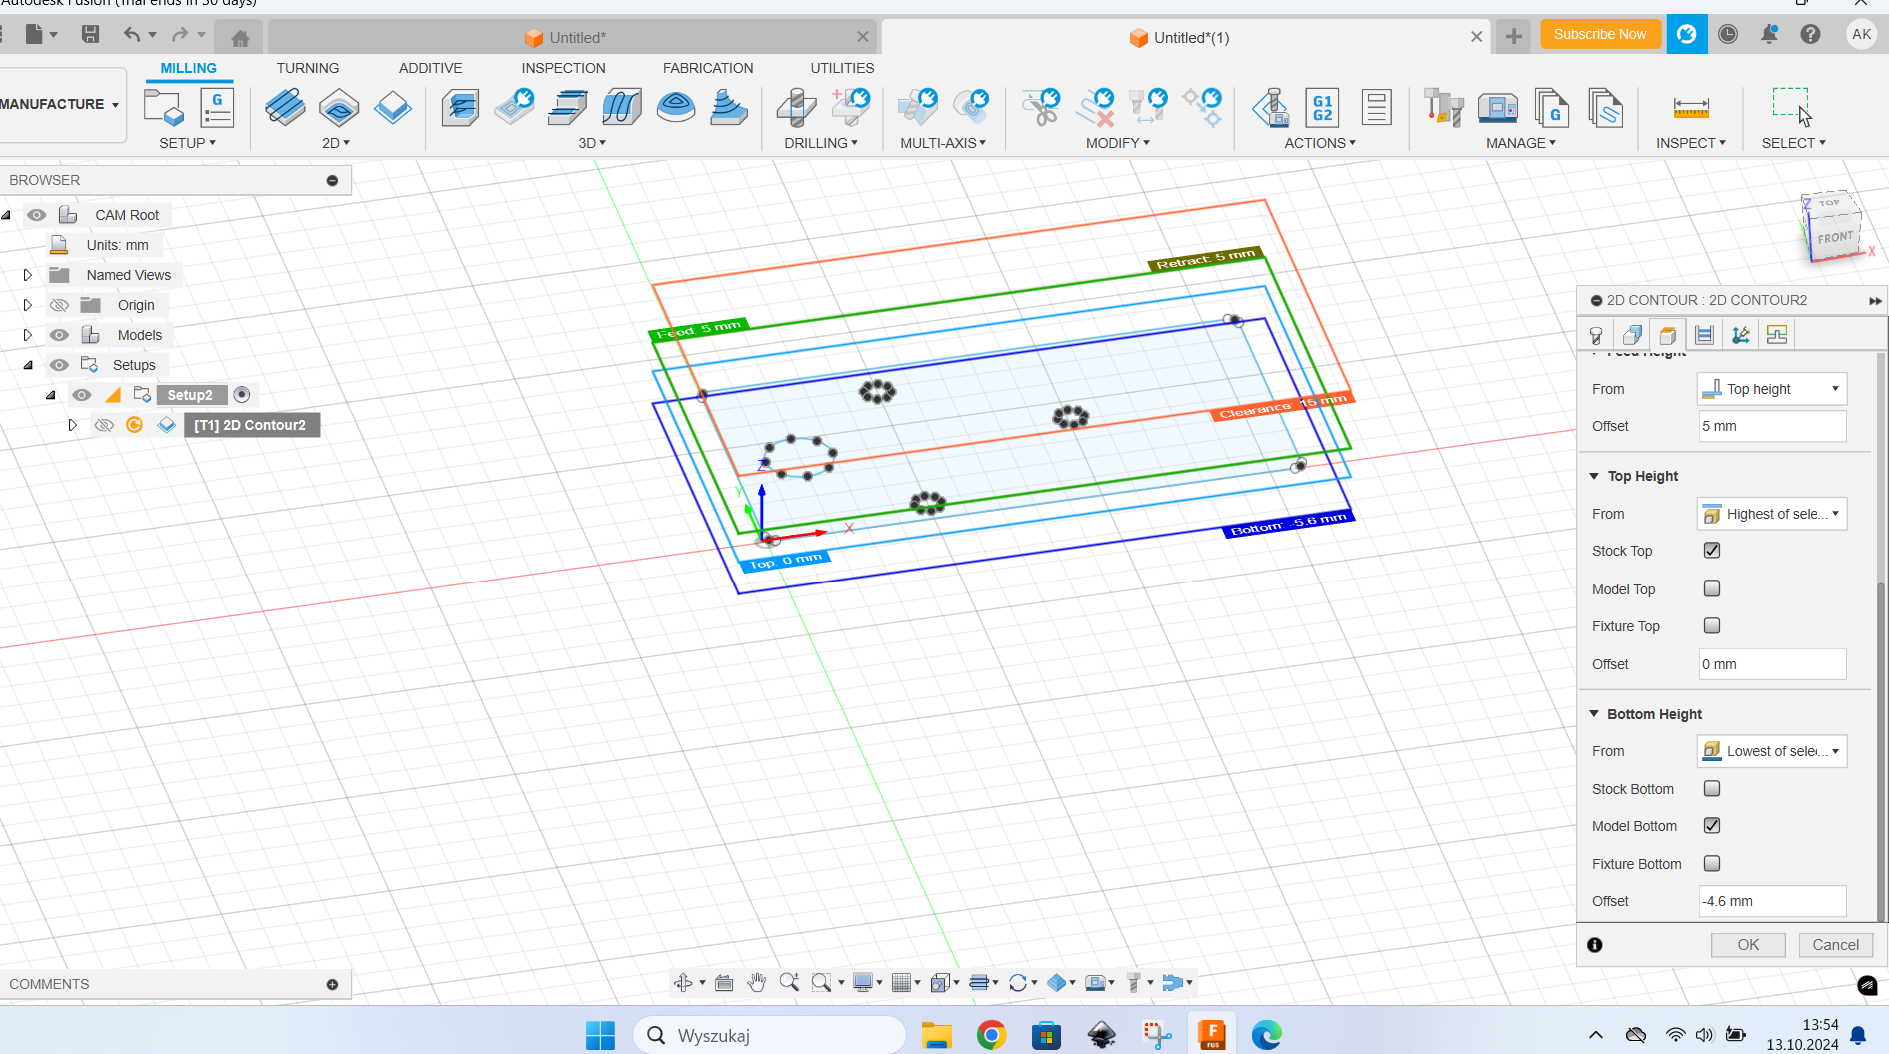
Task: Switch to the INSPECTION tab
Action: pyautogui.click(x=564, y=68)
